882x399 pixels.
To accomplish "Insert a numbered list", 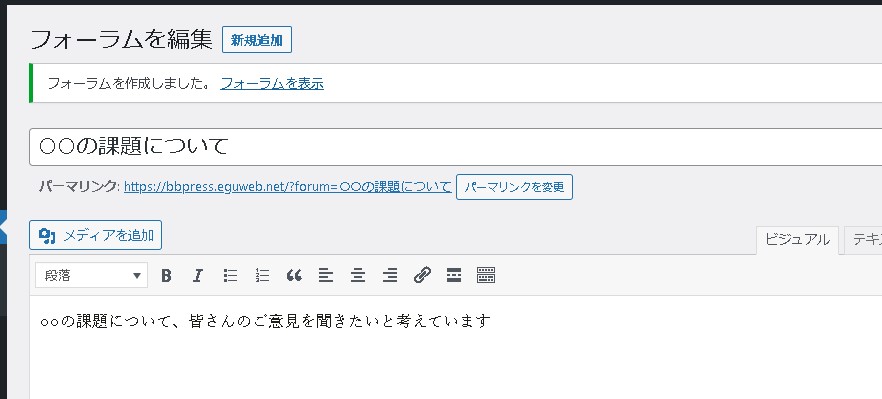I will click(x=262, y=275).
